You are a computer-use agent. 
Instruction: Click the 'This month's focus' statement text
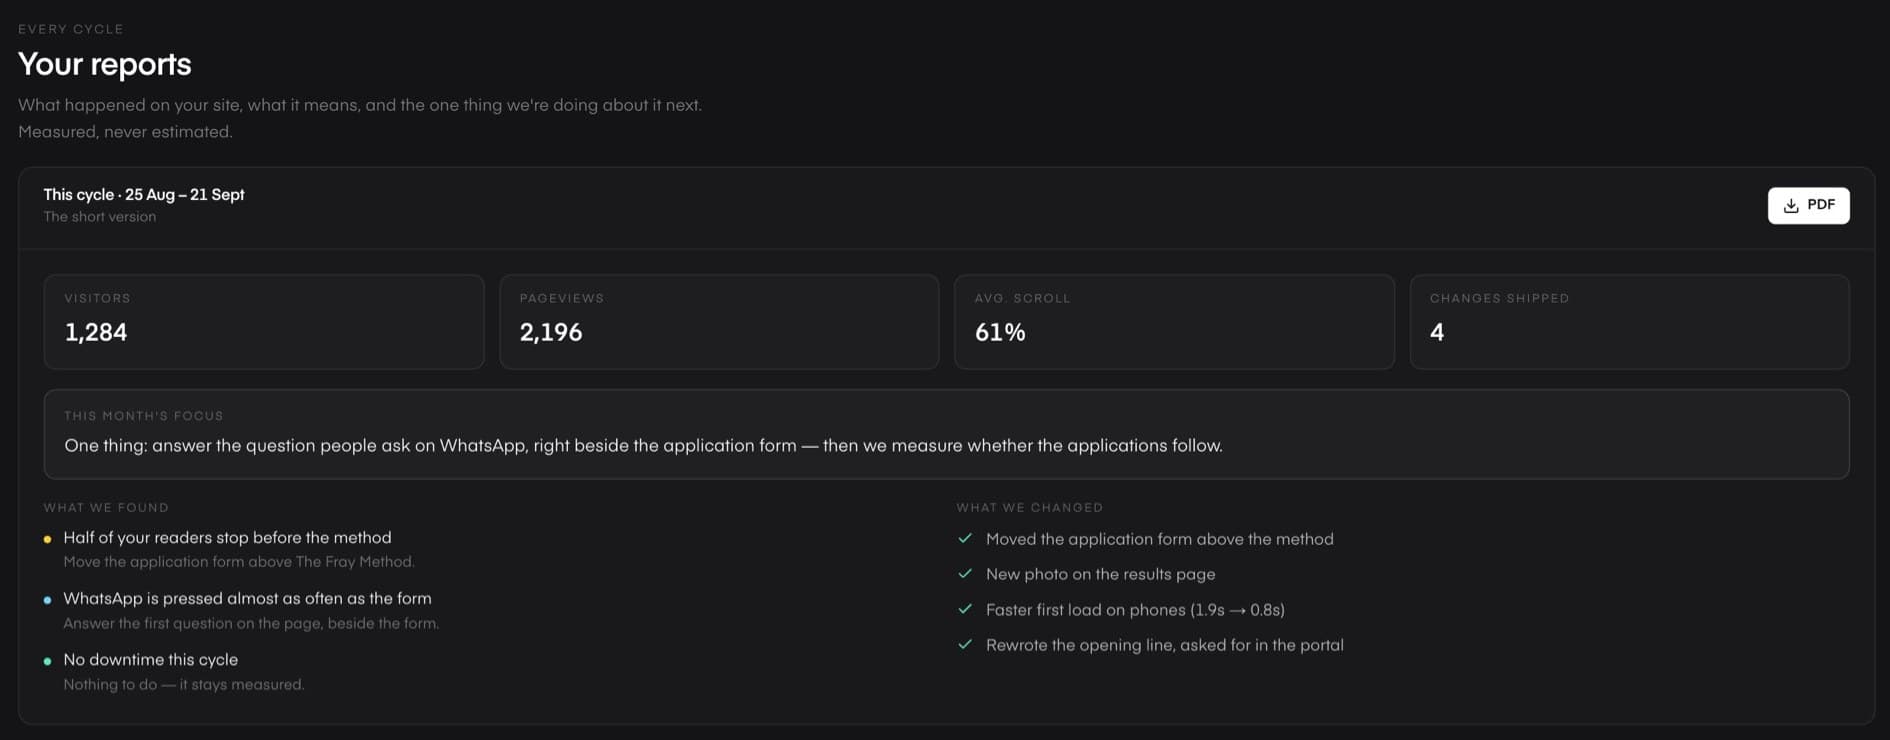pyautogui.click(x=643, y=446)
